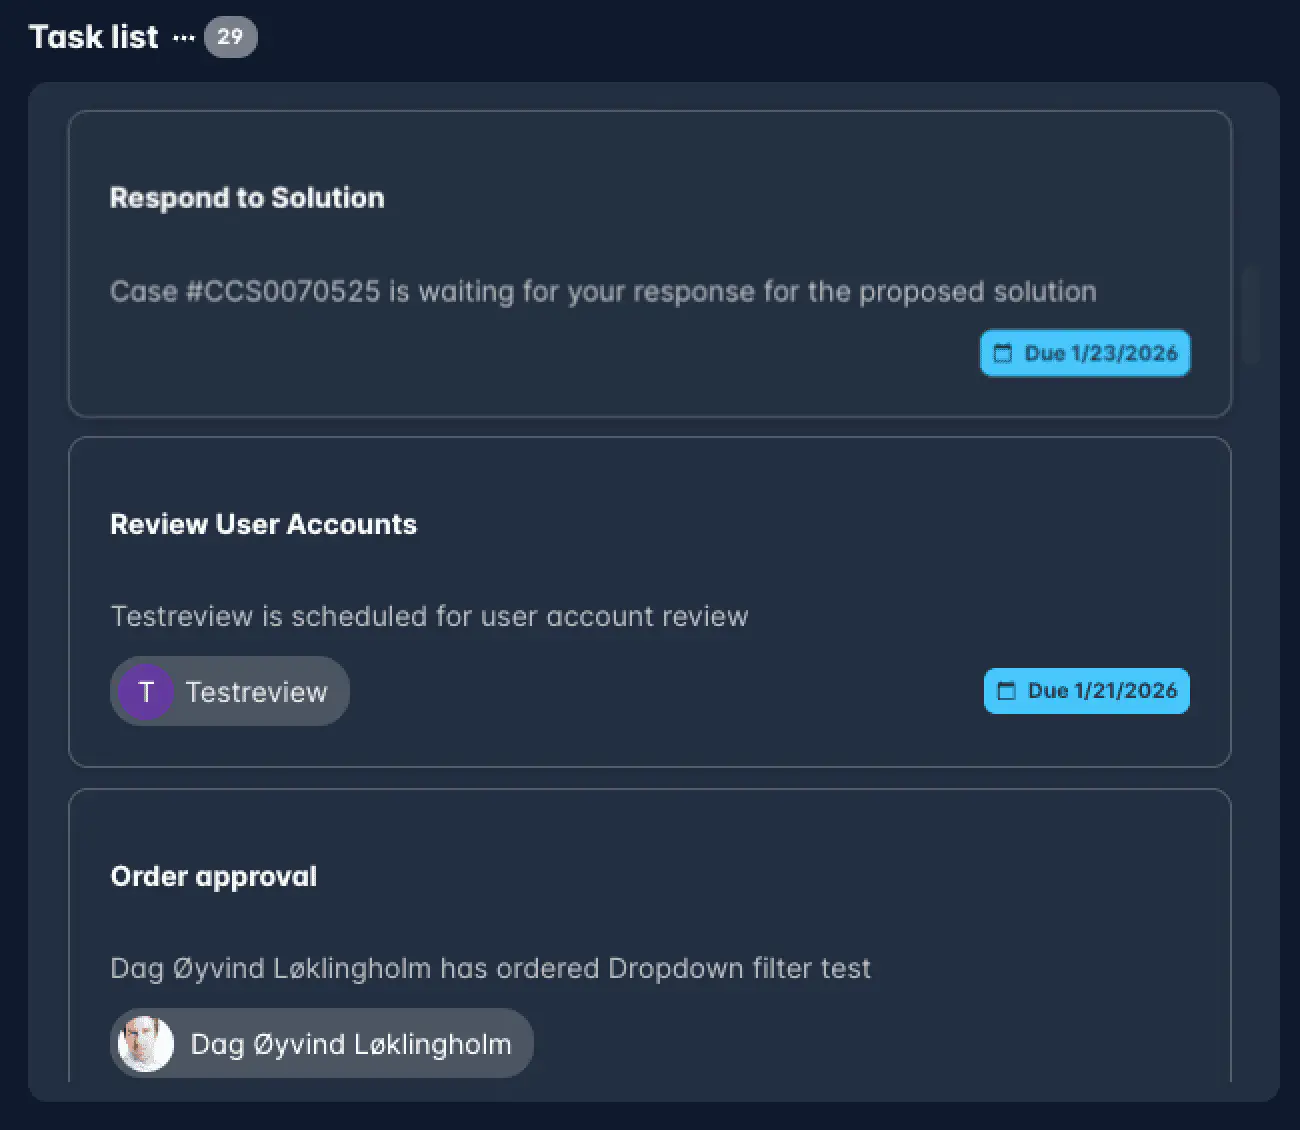Click the Dropdown filter test order description
The width and height of the screenshot is (1300, 1130).
[490, 968]
